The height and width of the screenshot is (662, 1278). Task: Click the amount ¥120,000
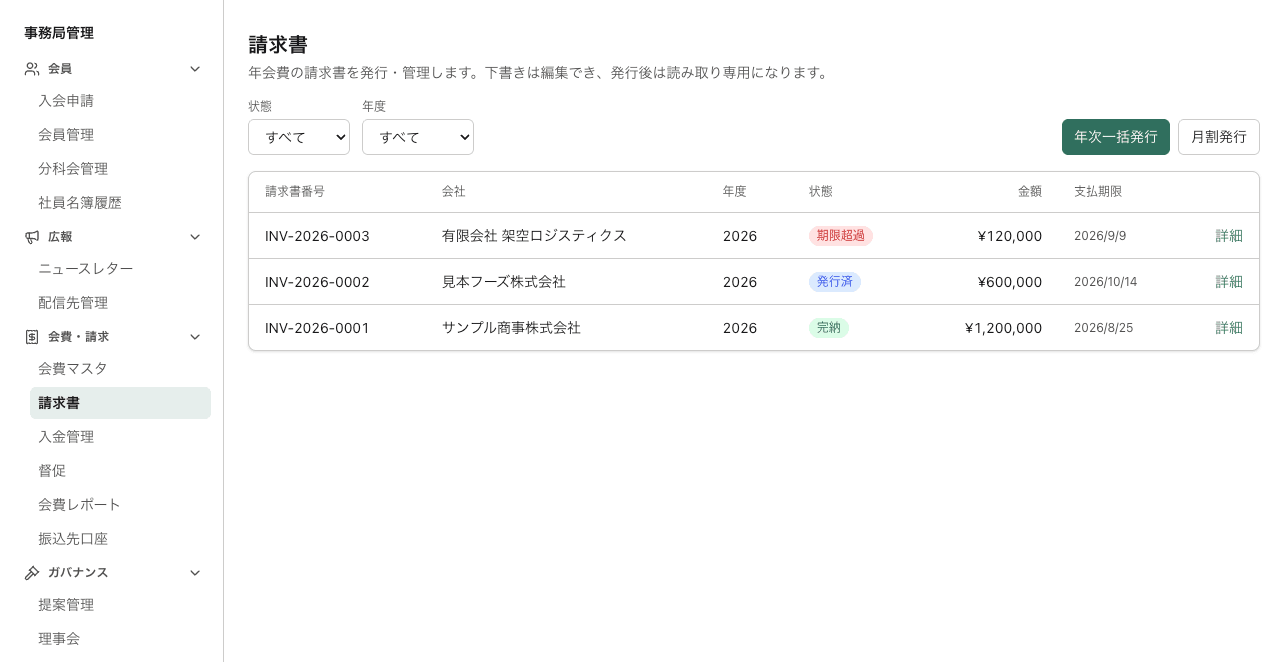(x=1010, y=236)
